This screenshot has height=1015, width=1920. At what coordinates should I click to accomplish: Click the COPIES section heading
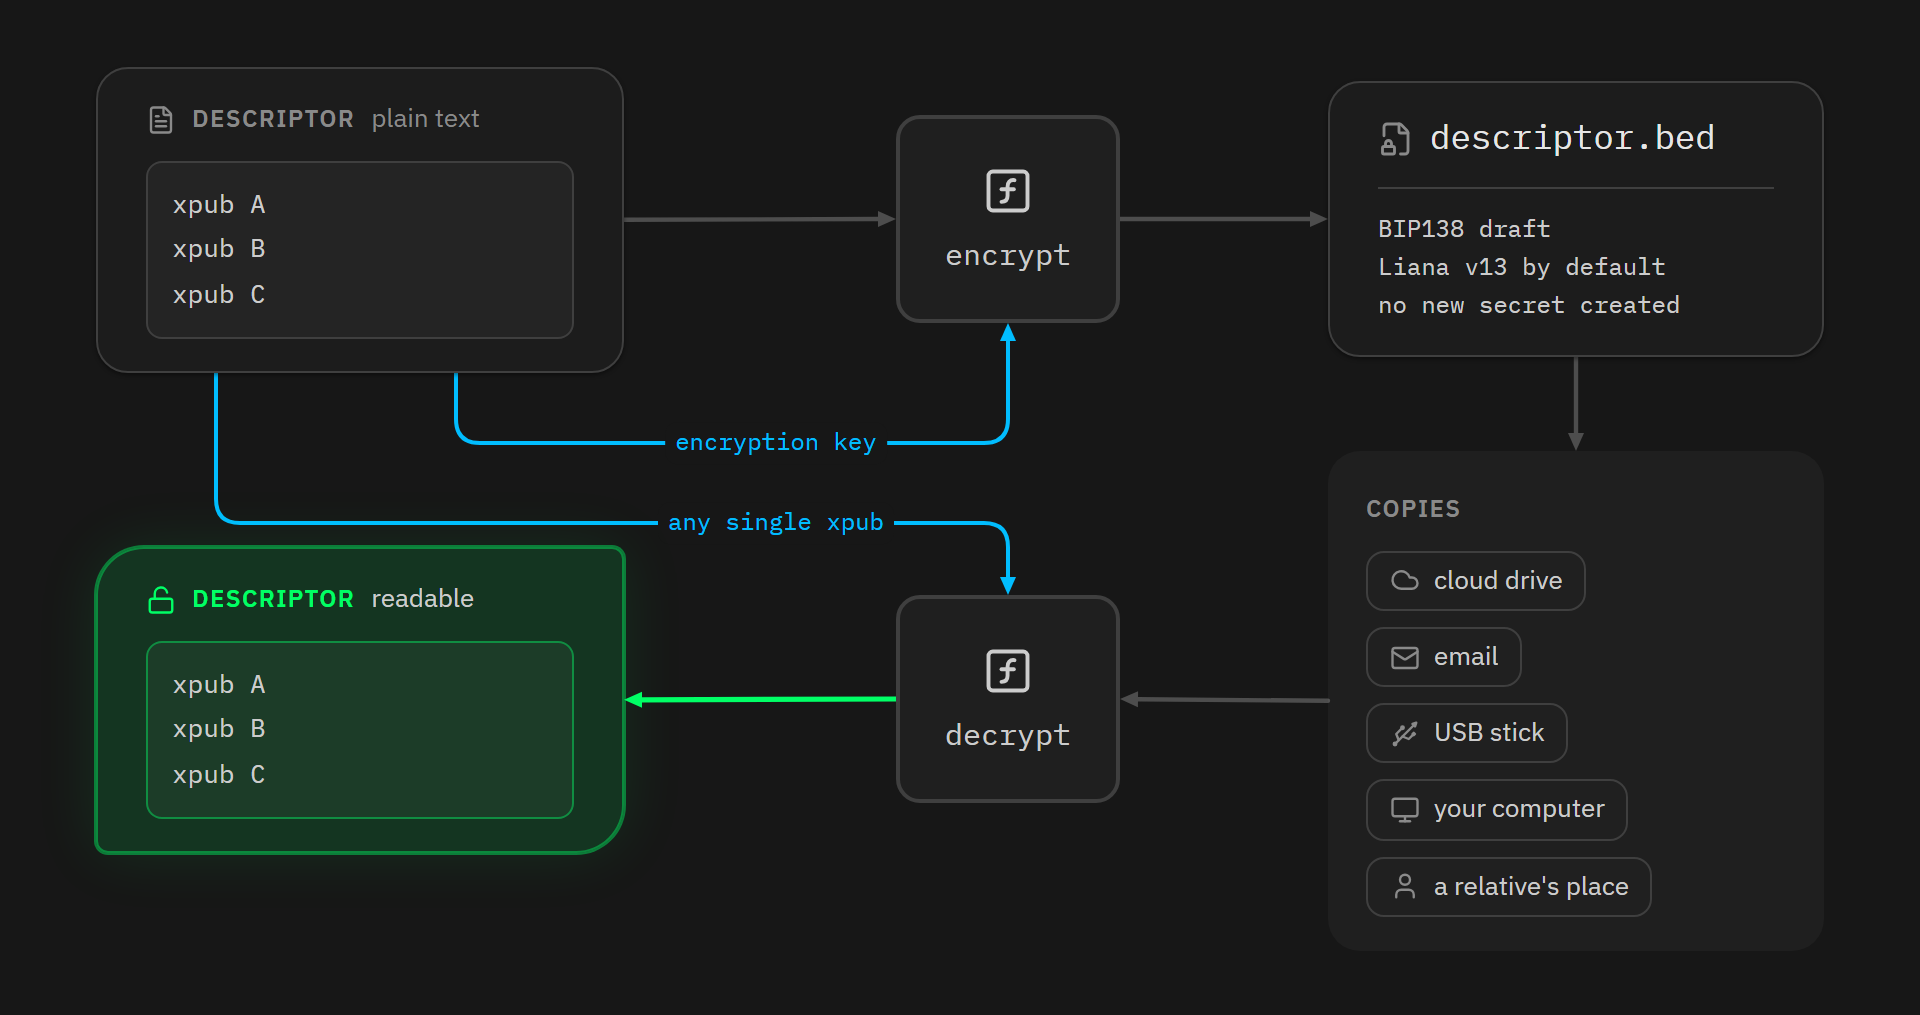[x=1413, y=509]
